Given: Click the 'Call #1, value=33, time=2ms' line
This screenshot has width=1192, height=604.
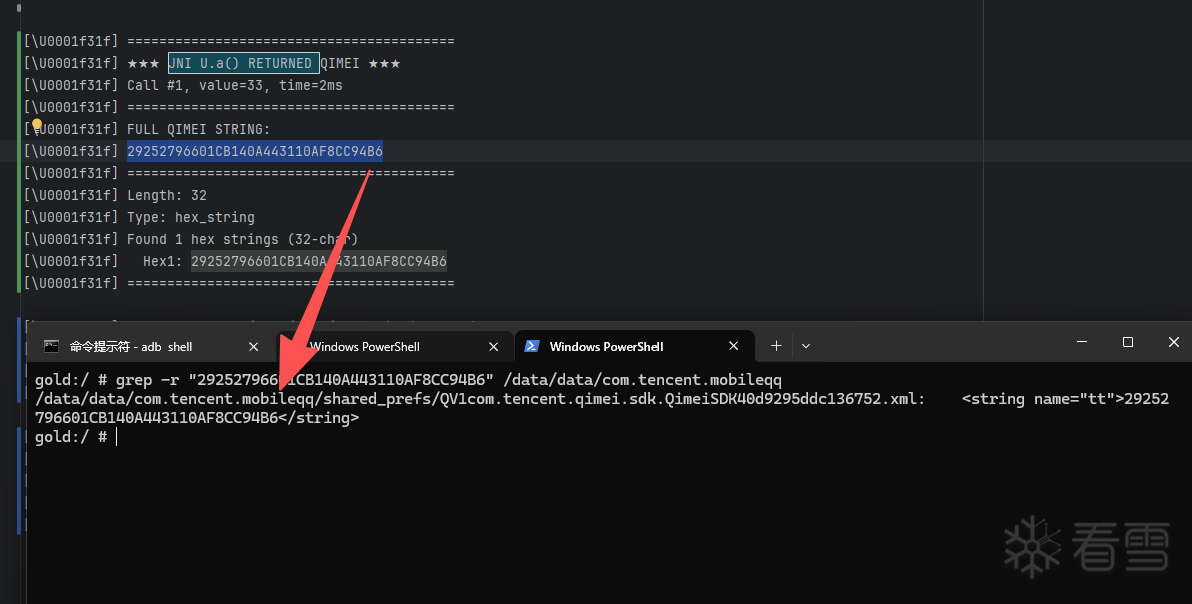Looking at the screenshot, I should [234, 85].
